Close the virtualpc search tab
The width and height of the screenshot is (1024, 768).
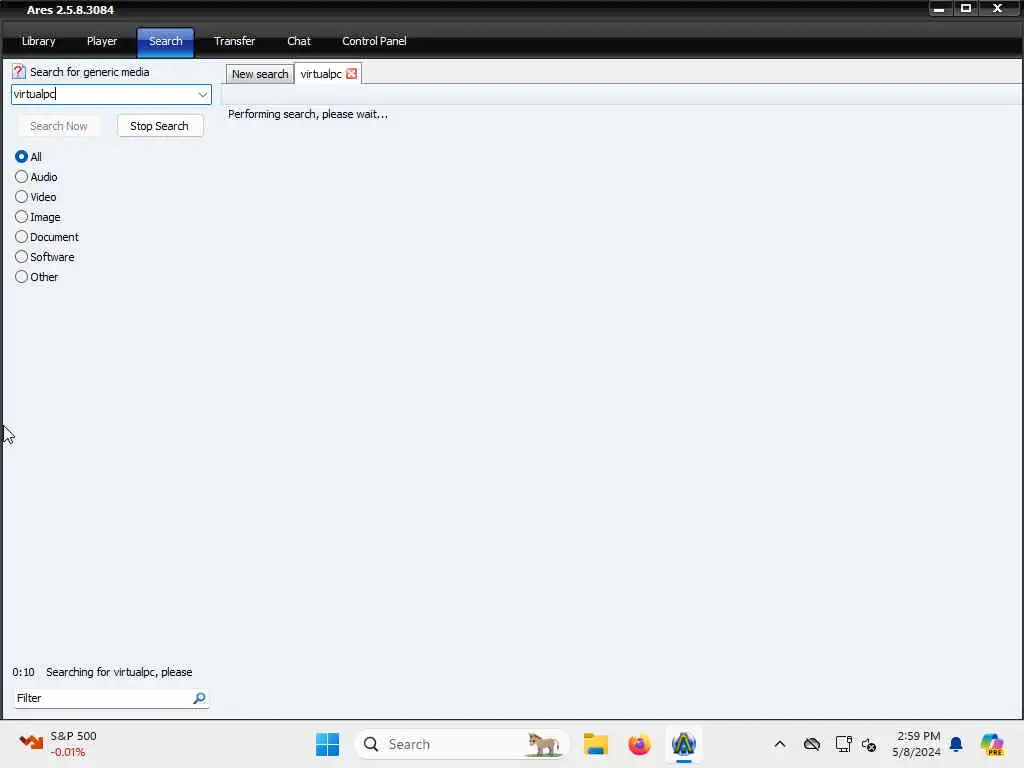point(351,74)
